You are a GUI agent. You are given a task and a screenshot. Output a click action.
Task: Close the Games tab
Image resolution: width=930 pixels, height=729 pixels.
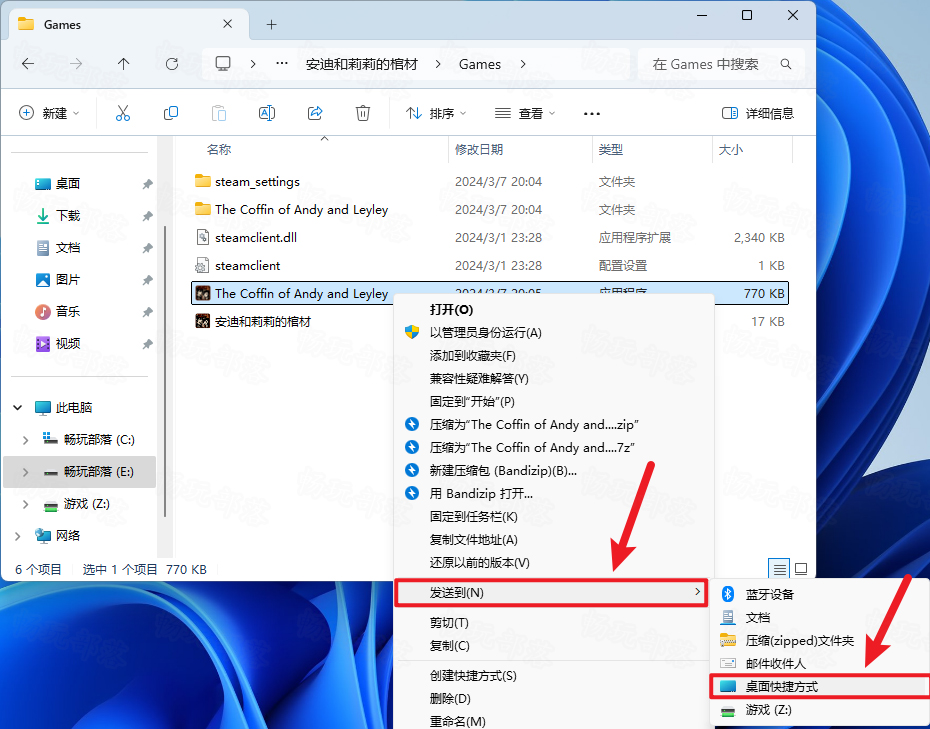[227, 24]
